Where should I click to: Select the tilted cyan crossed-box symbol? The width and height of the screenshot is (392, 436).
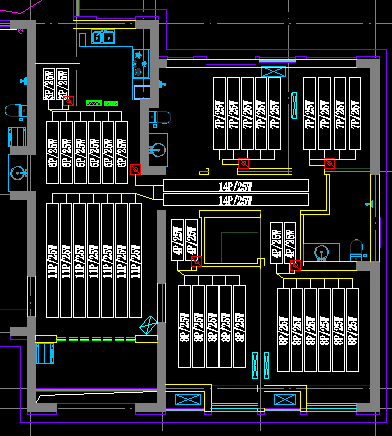[x=148, y=325]
